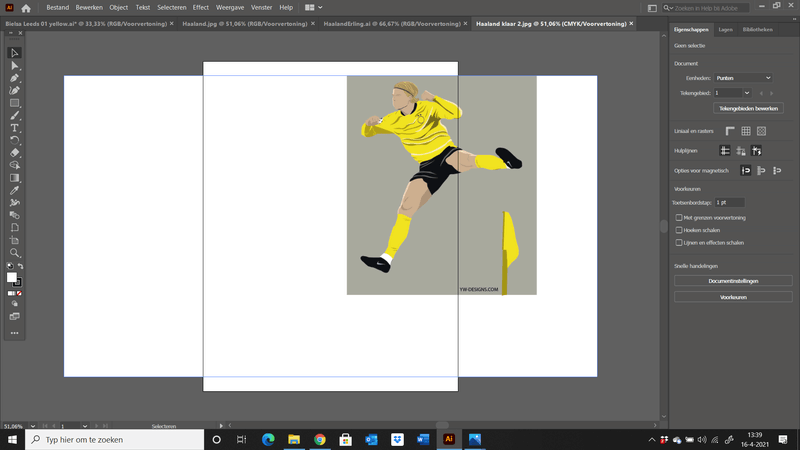Toggle snap to point option

pyautogui.click(x=746, y=170)
